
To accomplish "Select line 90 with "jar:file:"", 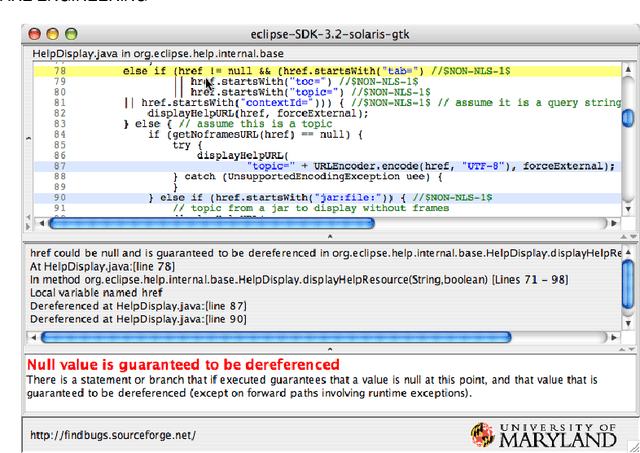I will point(327,198).
